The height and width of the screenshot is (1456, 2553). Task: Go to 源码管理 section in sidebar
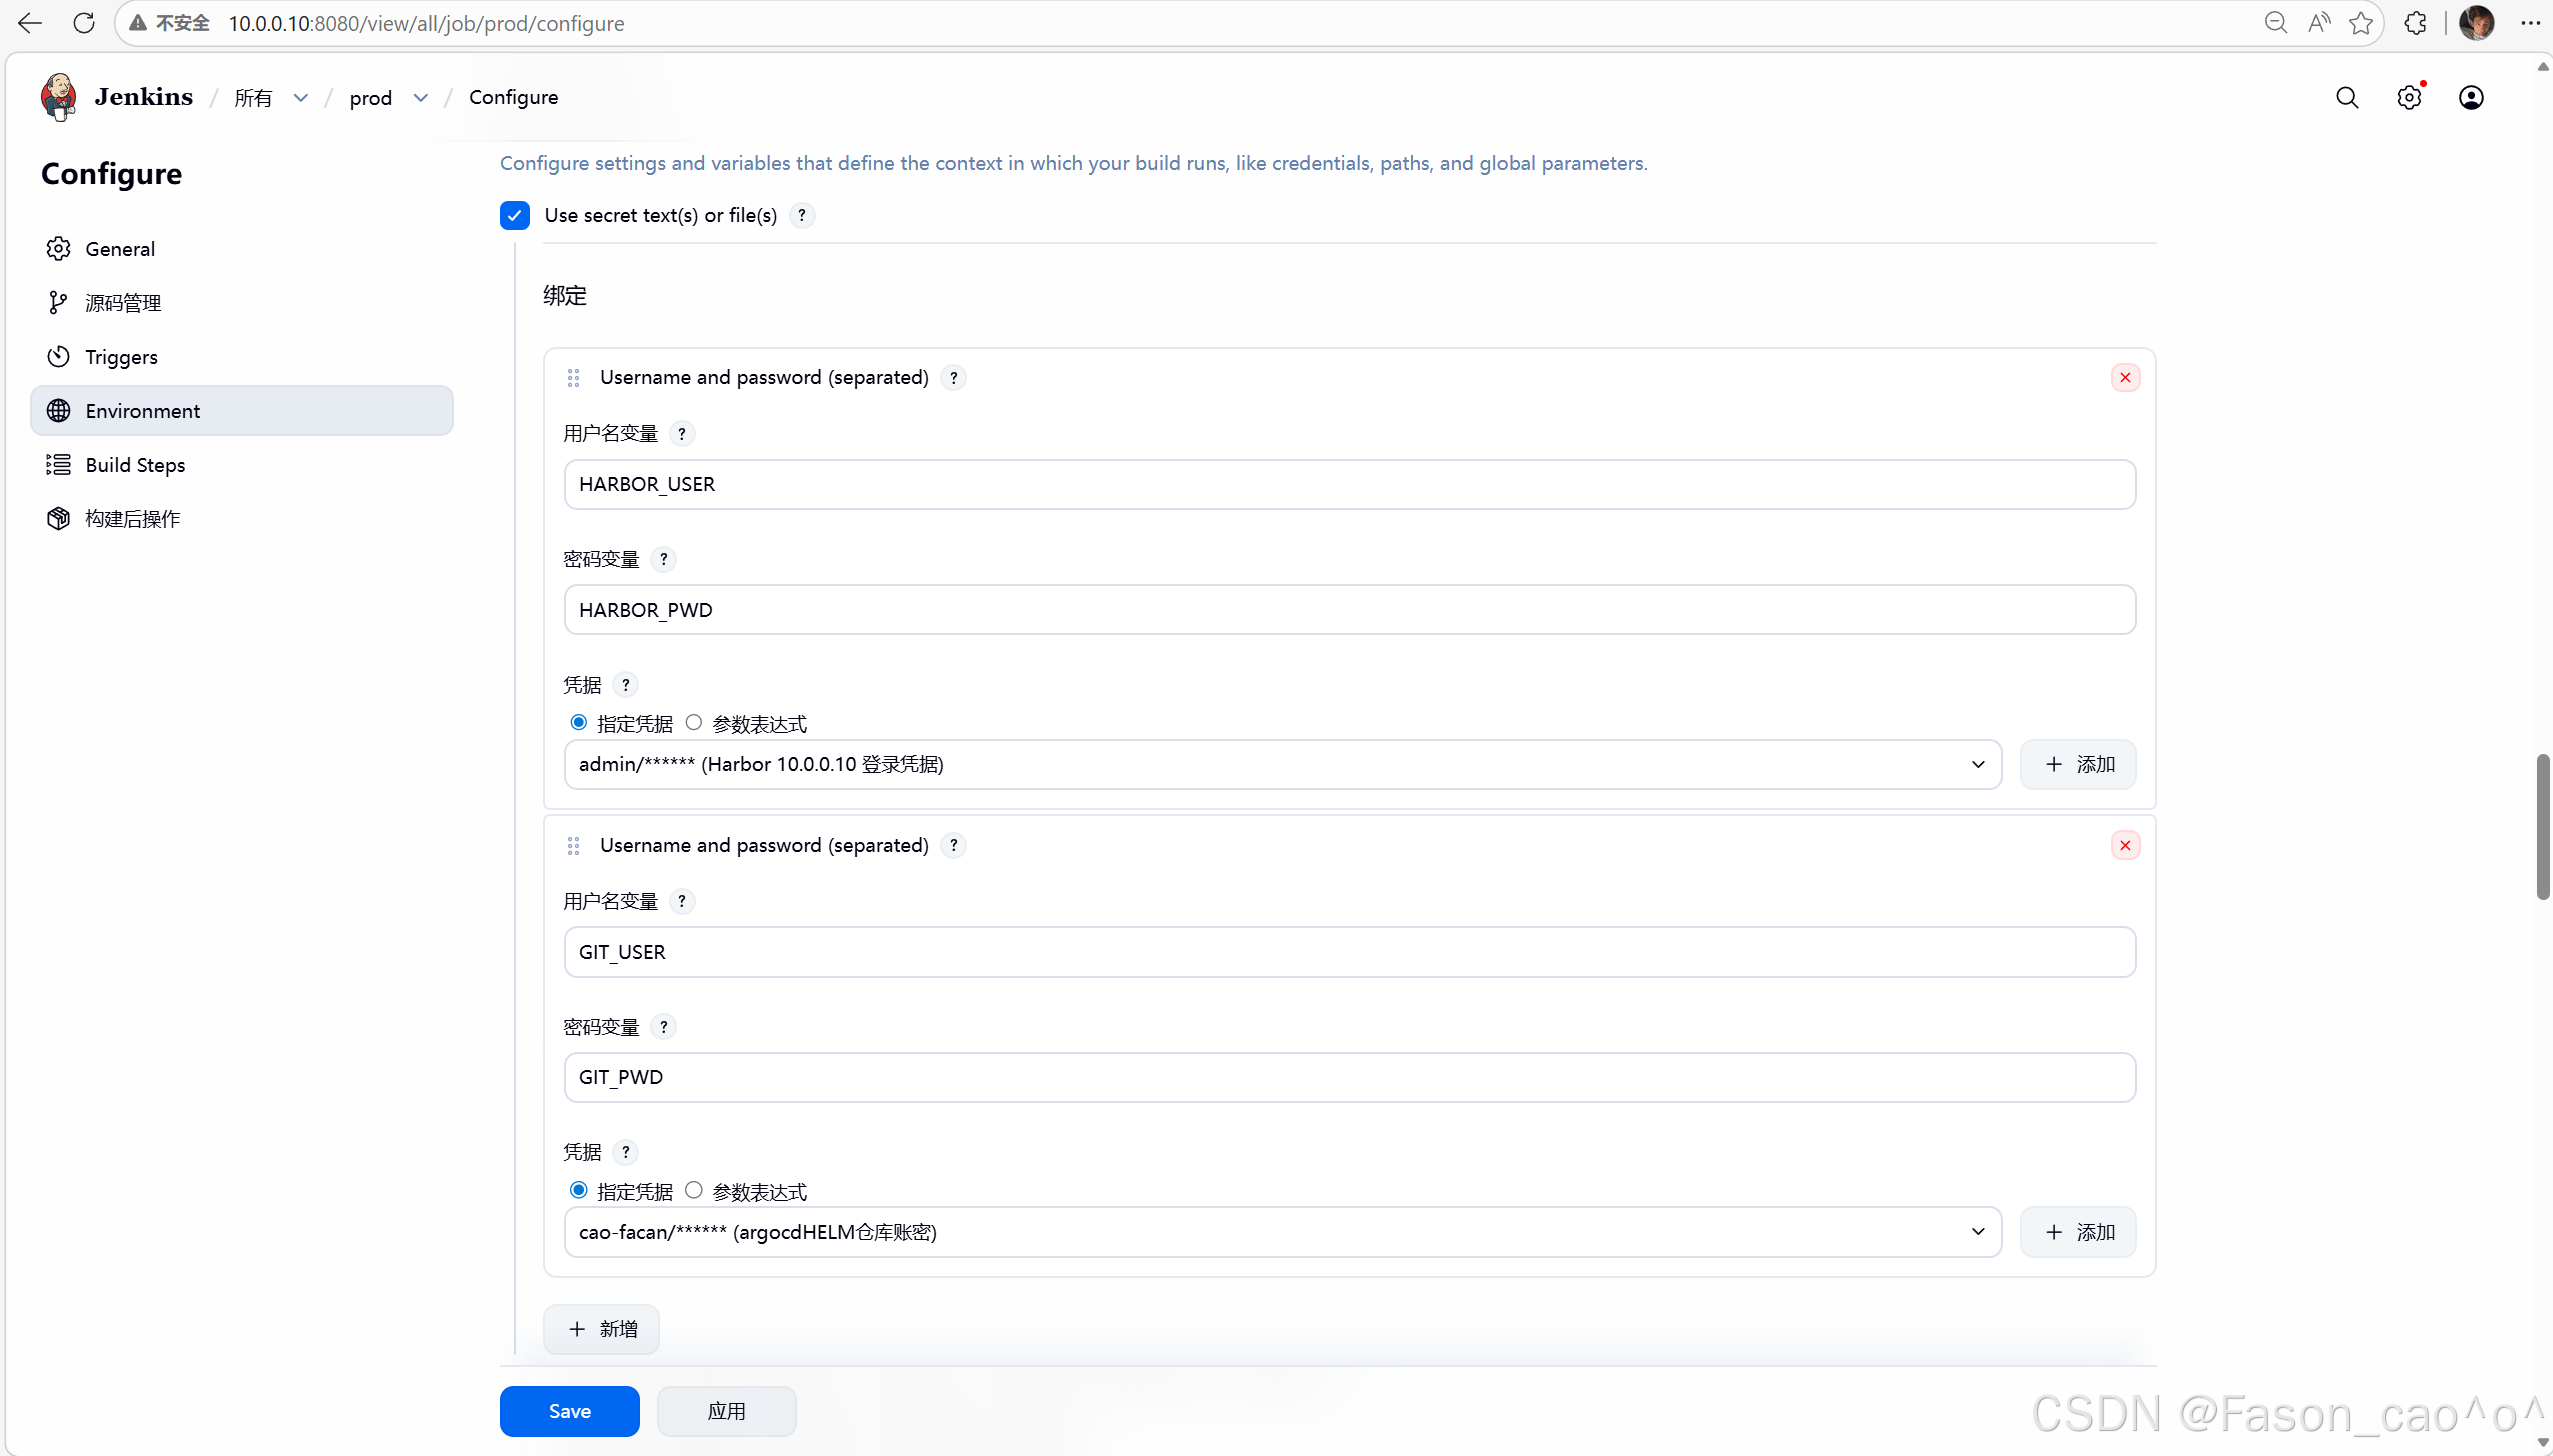point(123,303)
